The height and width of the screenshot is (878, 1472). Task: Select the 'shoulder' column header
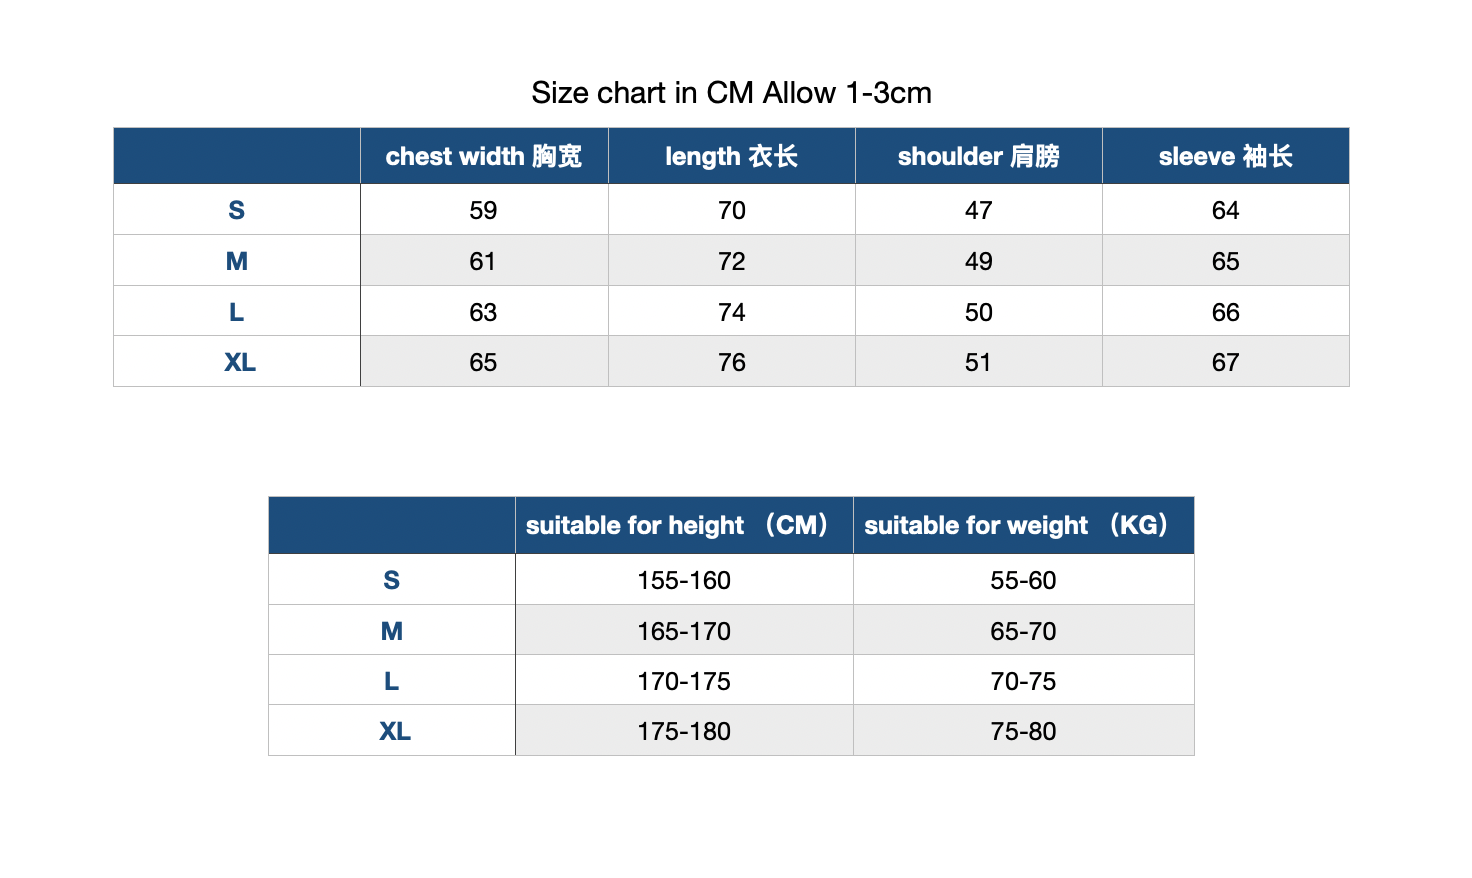click(x=978, y=156)
